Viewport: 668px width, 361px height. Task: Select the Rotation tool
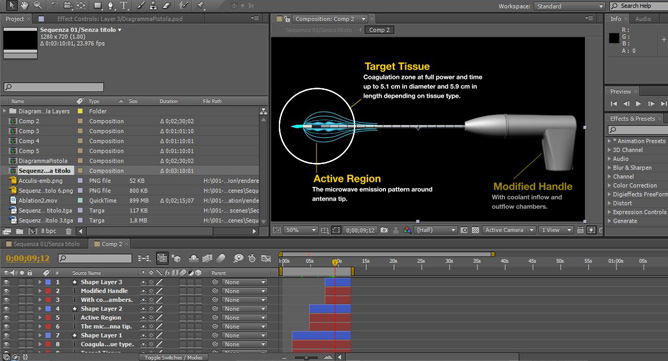[x=55, y=6]
